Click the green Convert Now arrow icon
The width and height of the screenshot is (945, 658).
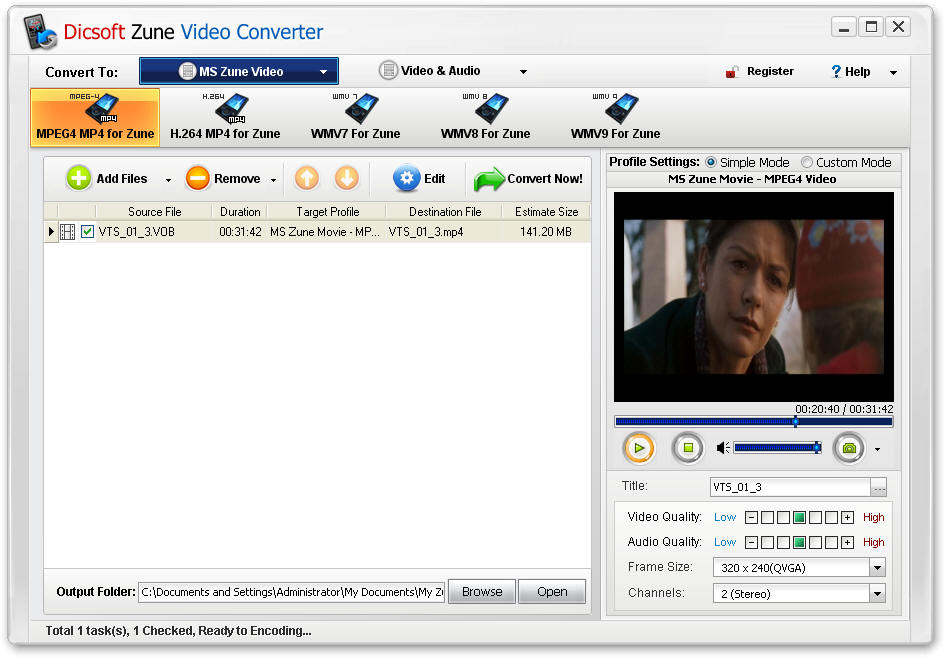489,179
